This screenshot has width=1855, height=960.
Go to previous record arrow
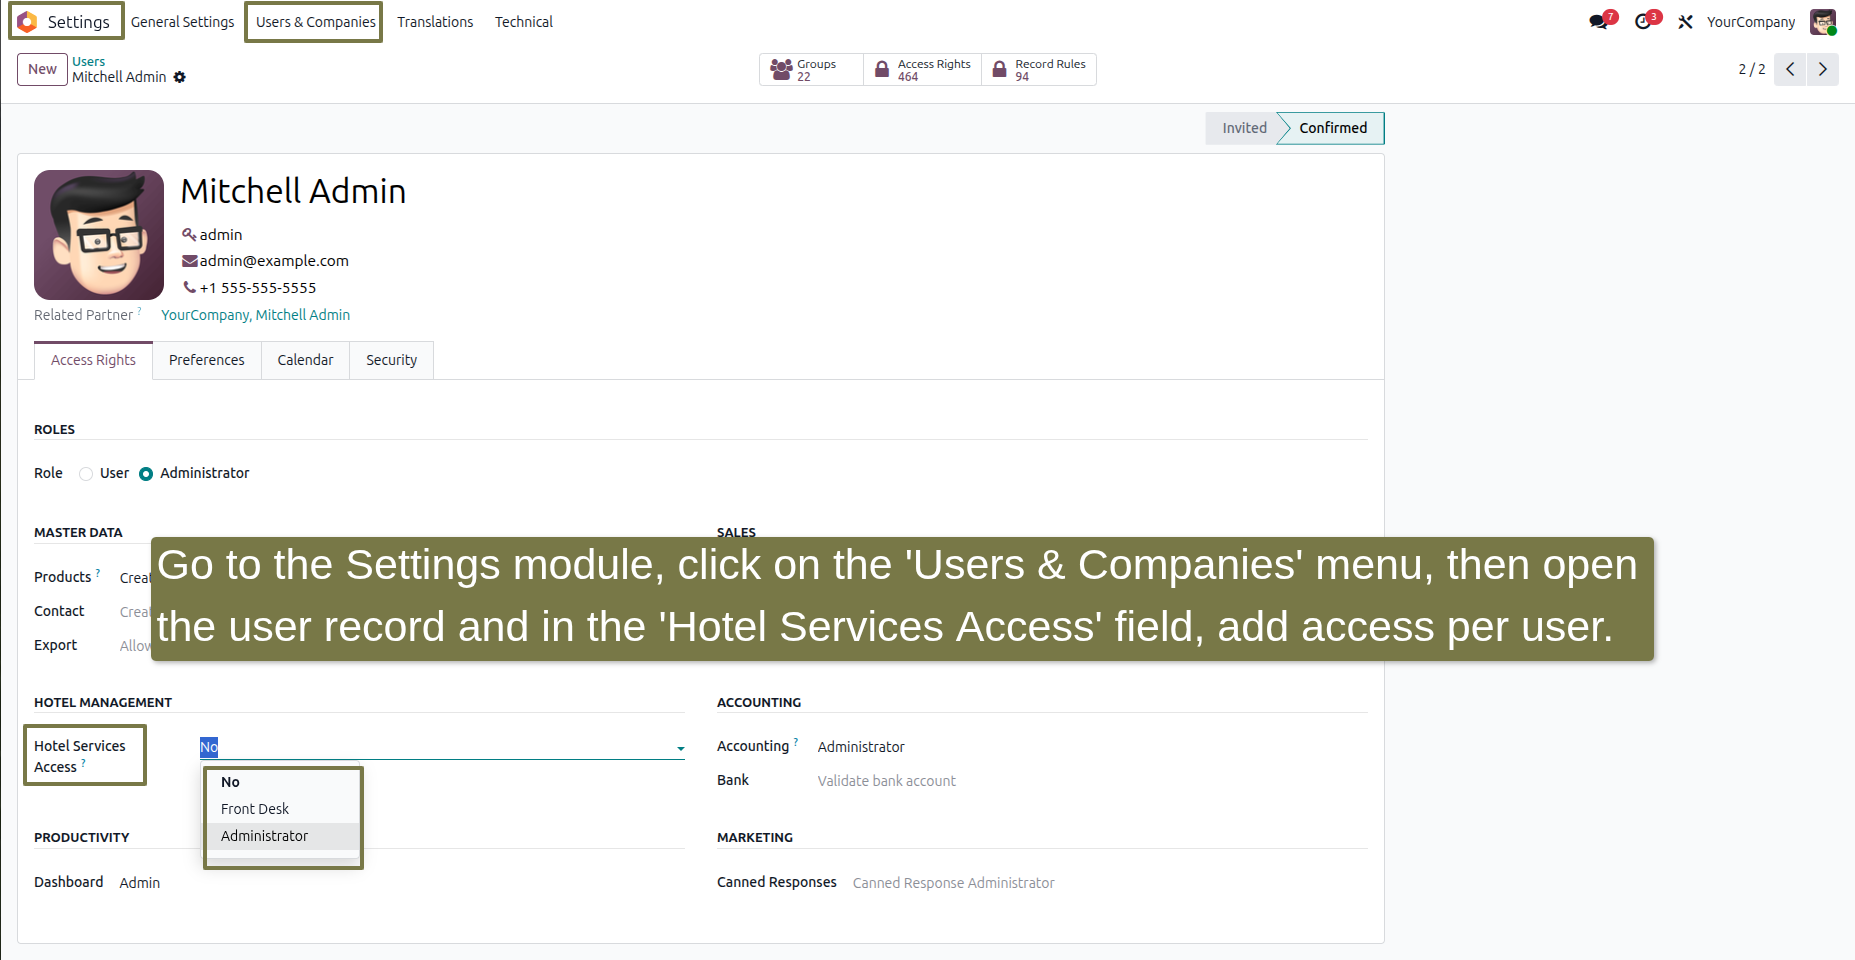[x=1790, y=69]
